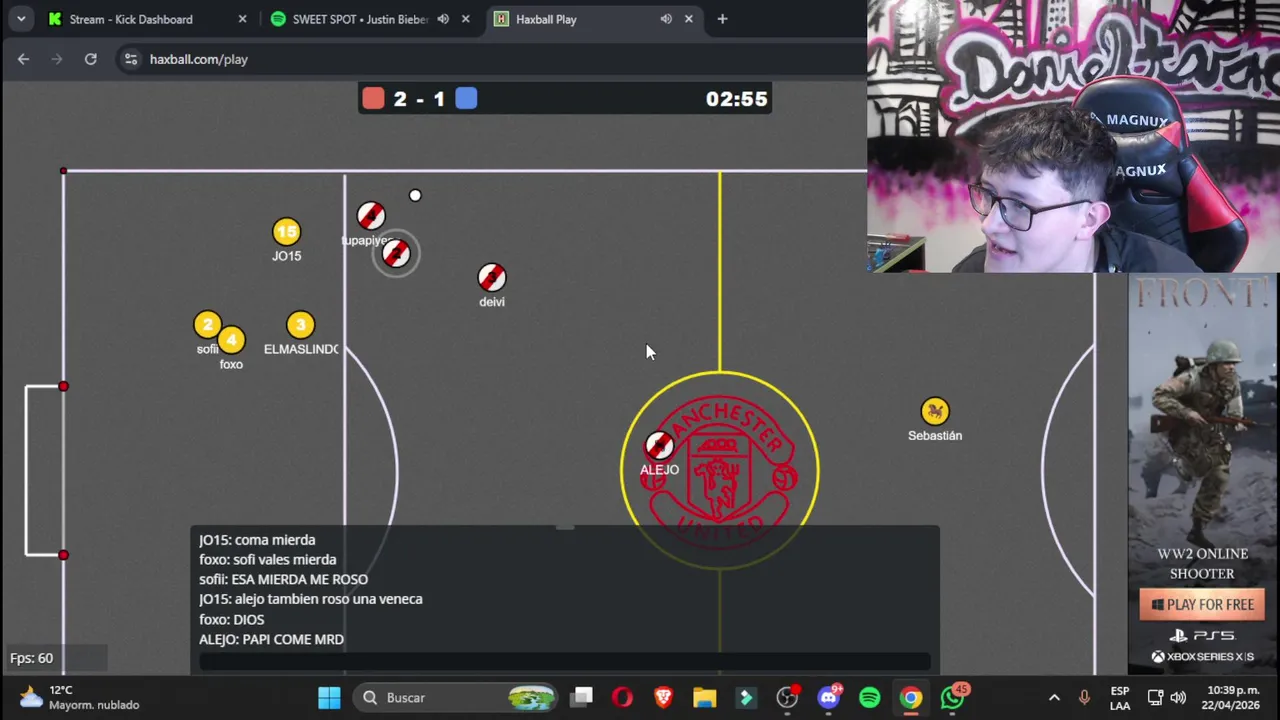Open OBS Studio from the taskbar

click(x=788, y=697)
